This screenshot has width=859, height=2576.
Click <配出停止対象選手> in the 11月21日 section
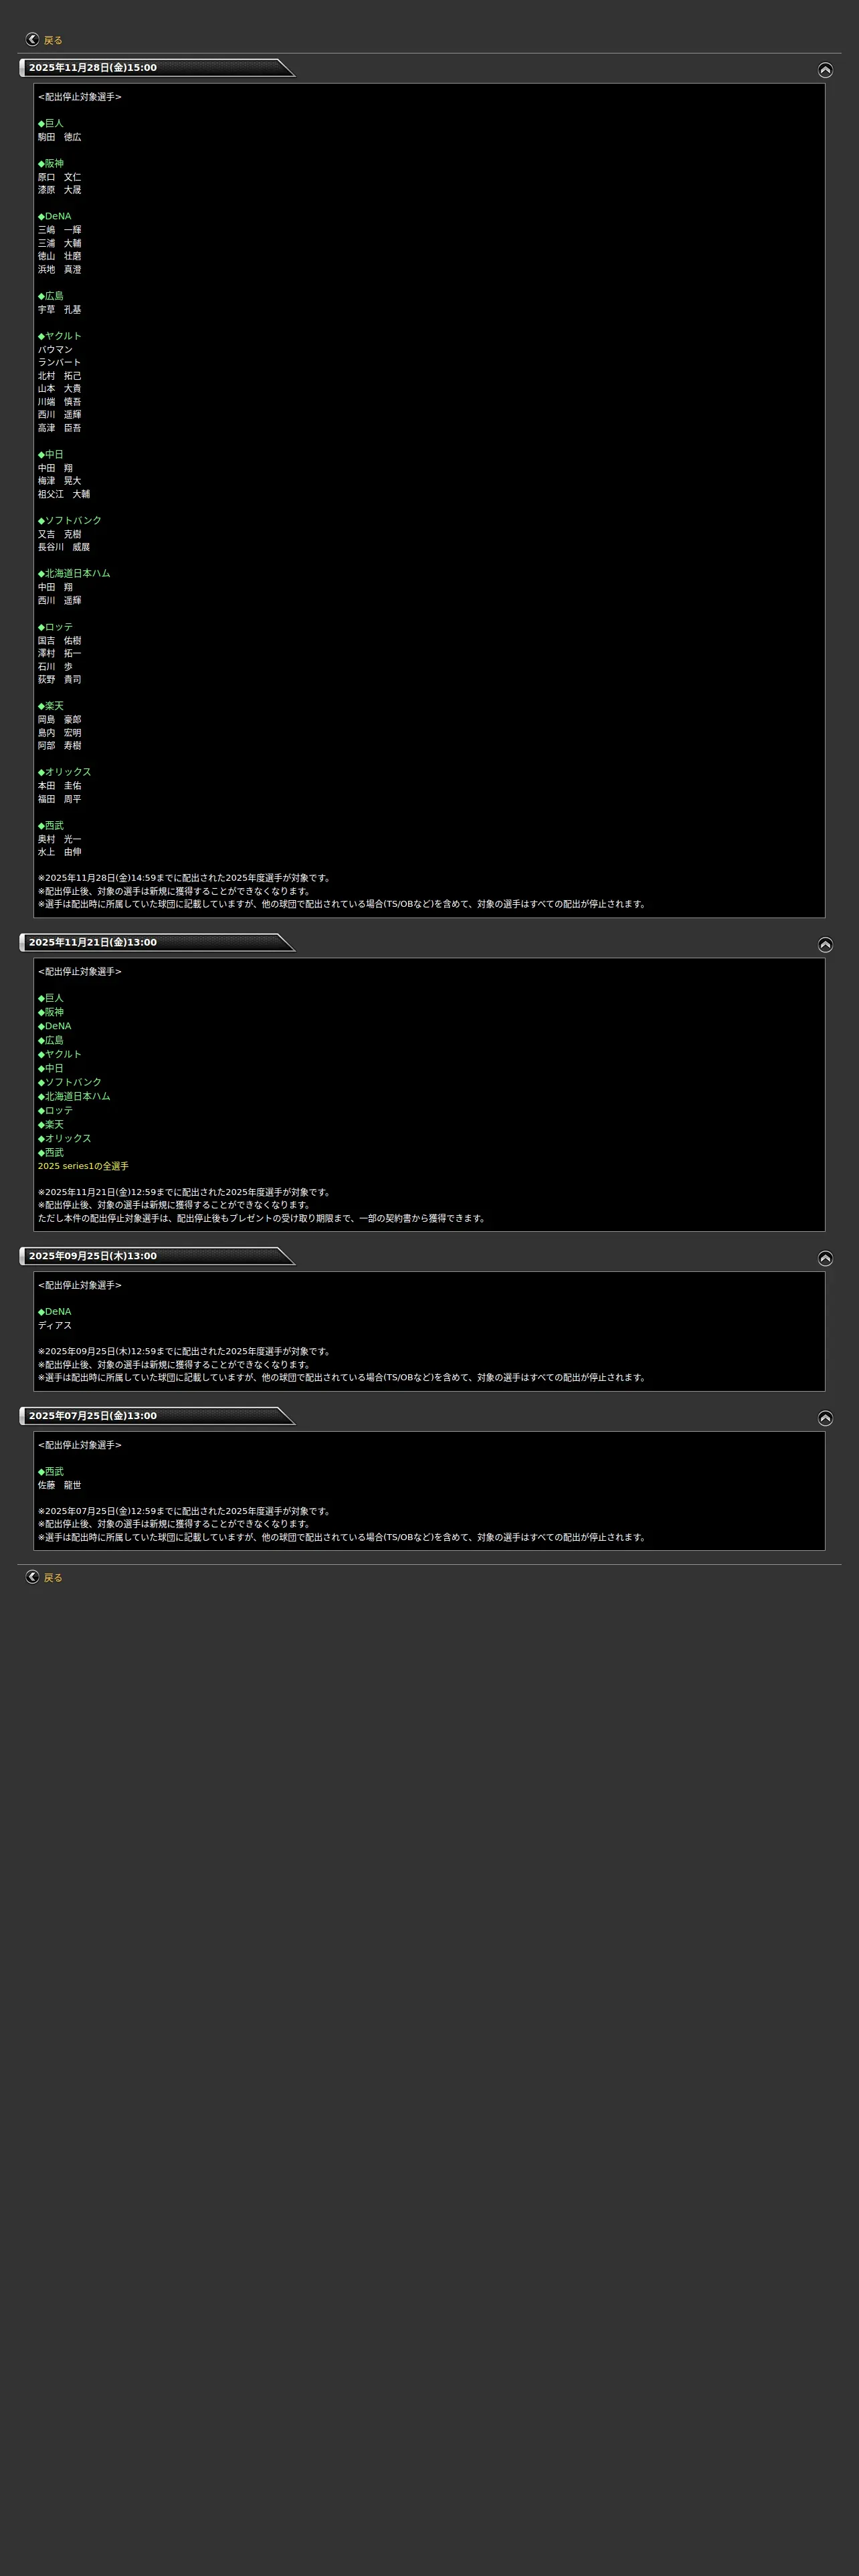80,972
